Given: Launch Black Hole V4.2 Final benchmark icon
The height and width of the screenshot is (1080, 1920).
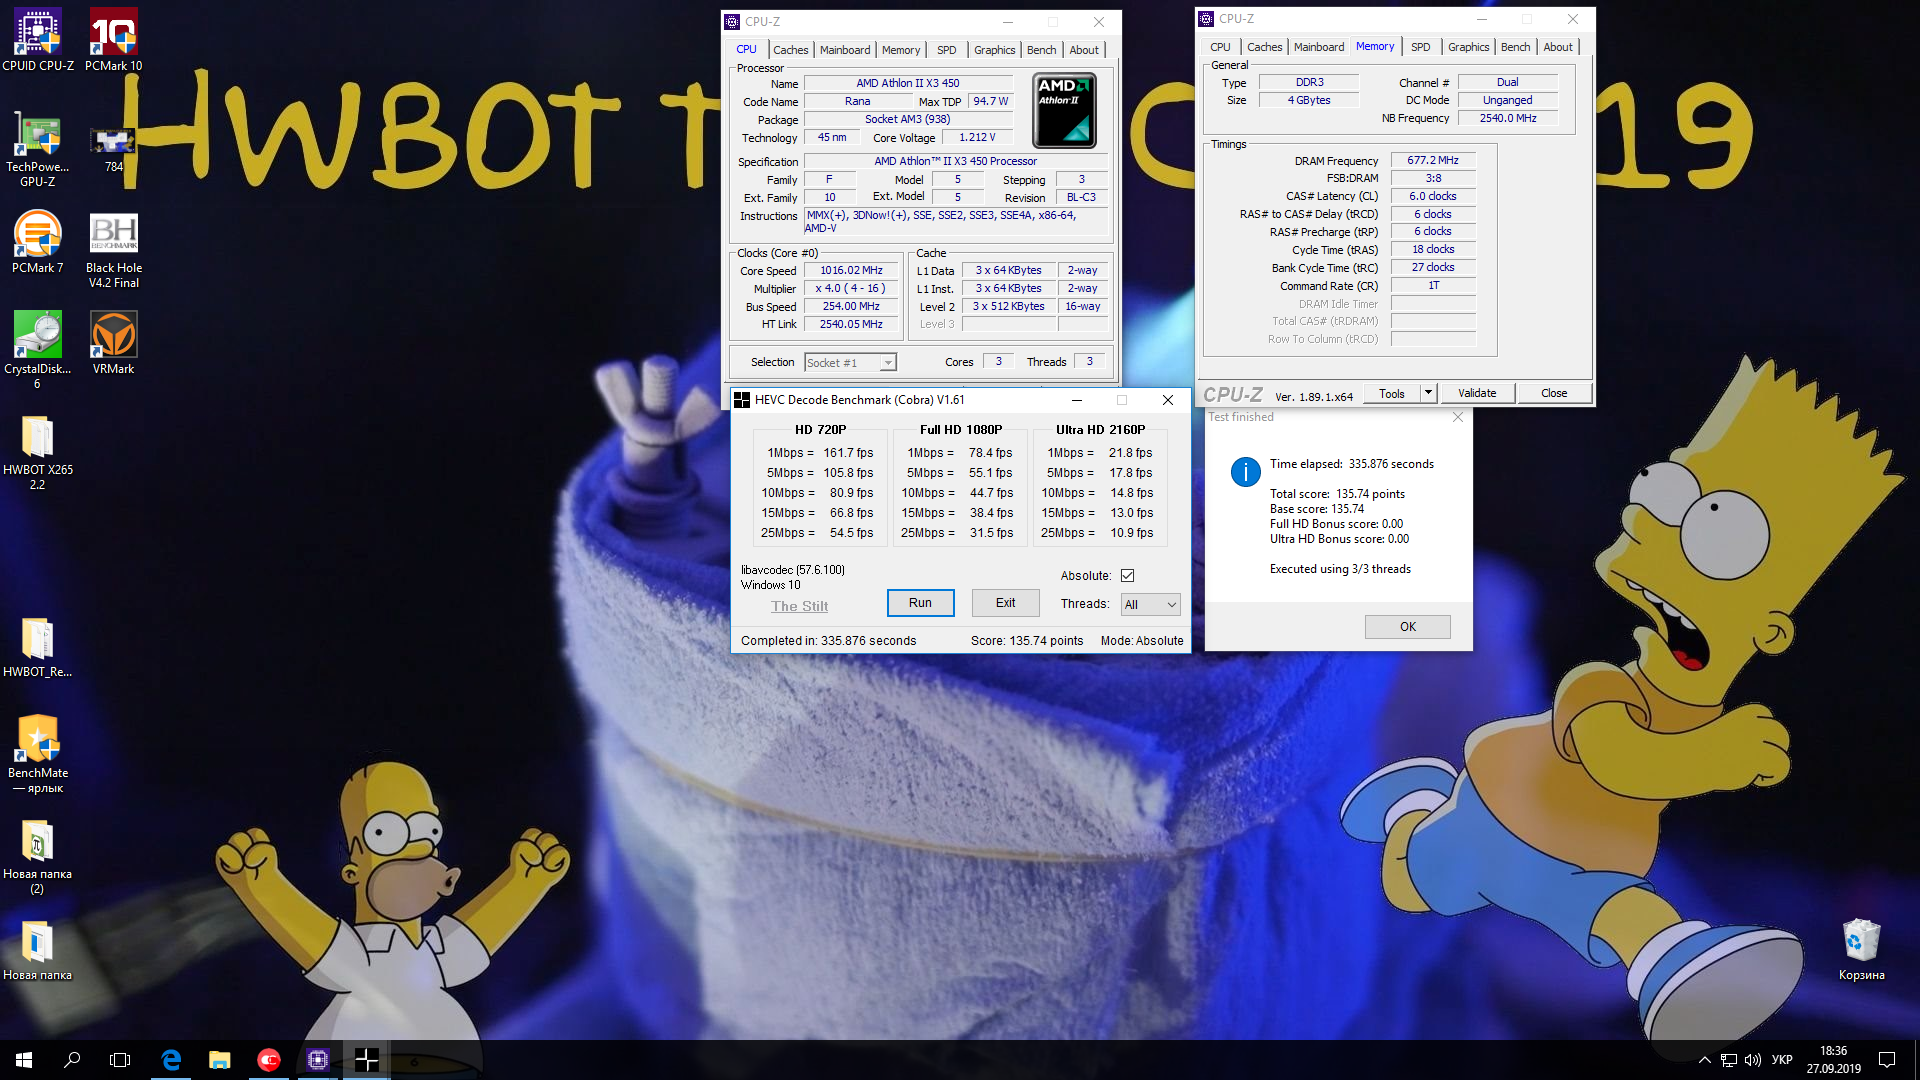Looking at the screenshot, I should 113,250.
